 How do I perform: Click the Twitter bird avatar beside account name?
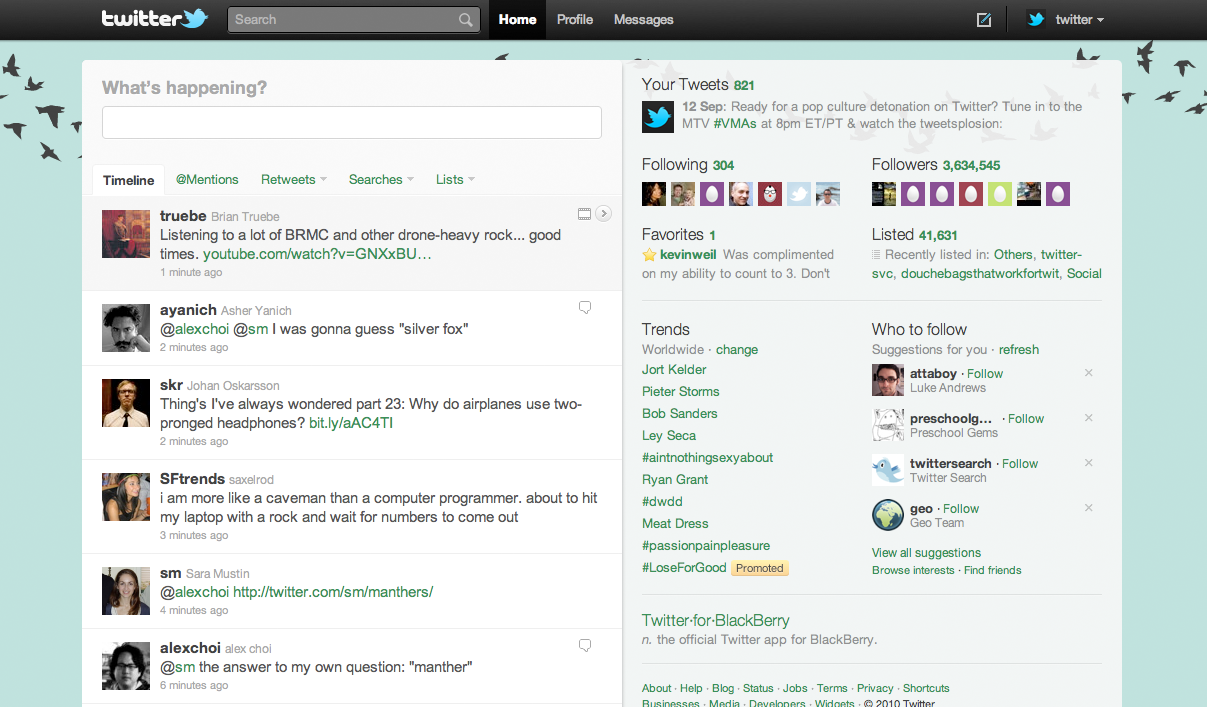click(x=1036, y=19)
